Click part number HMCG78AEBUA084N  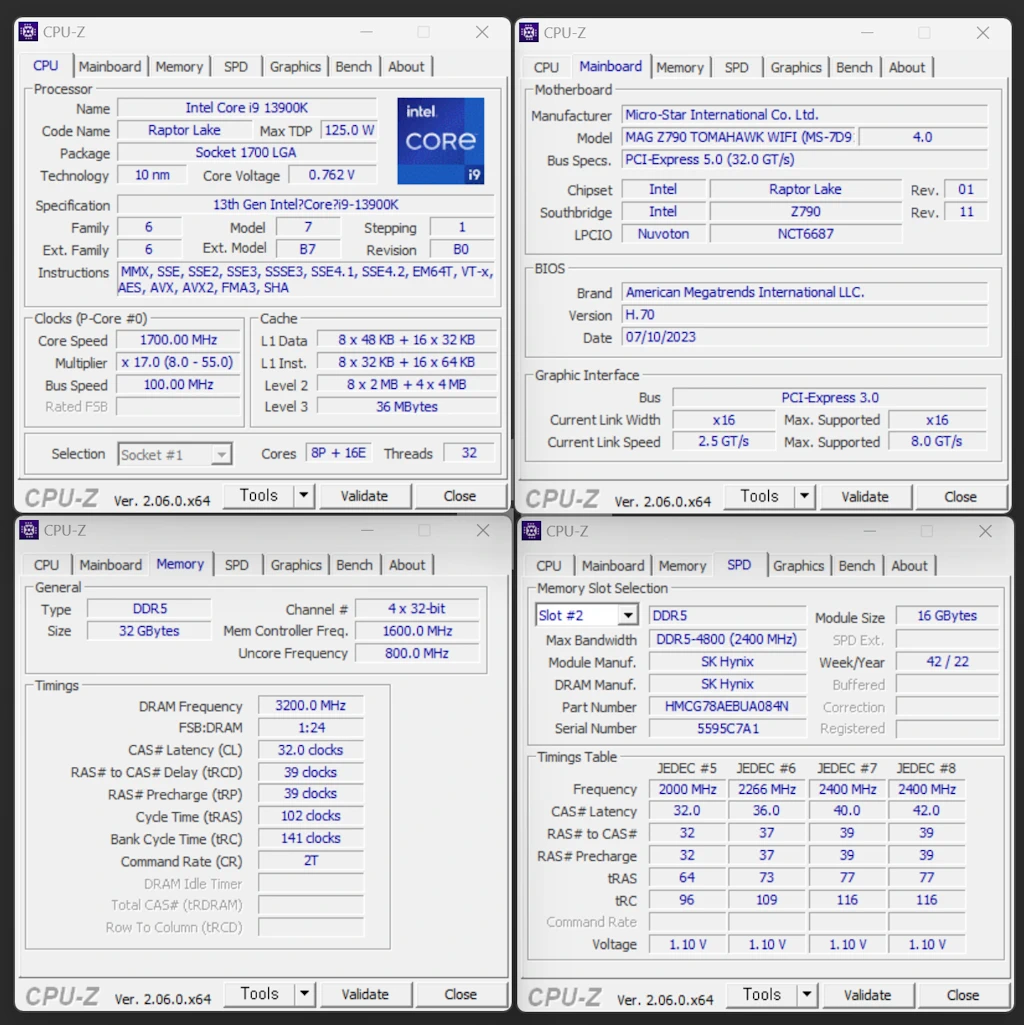coord(727,707)
